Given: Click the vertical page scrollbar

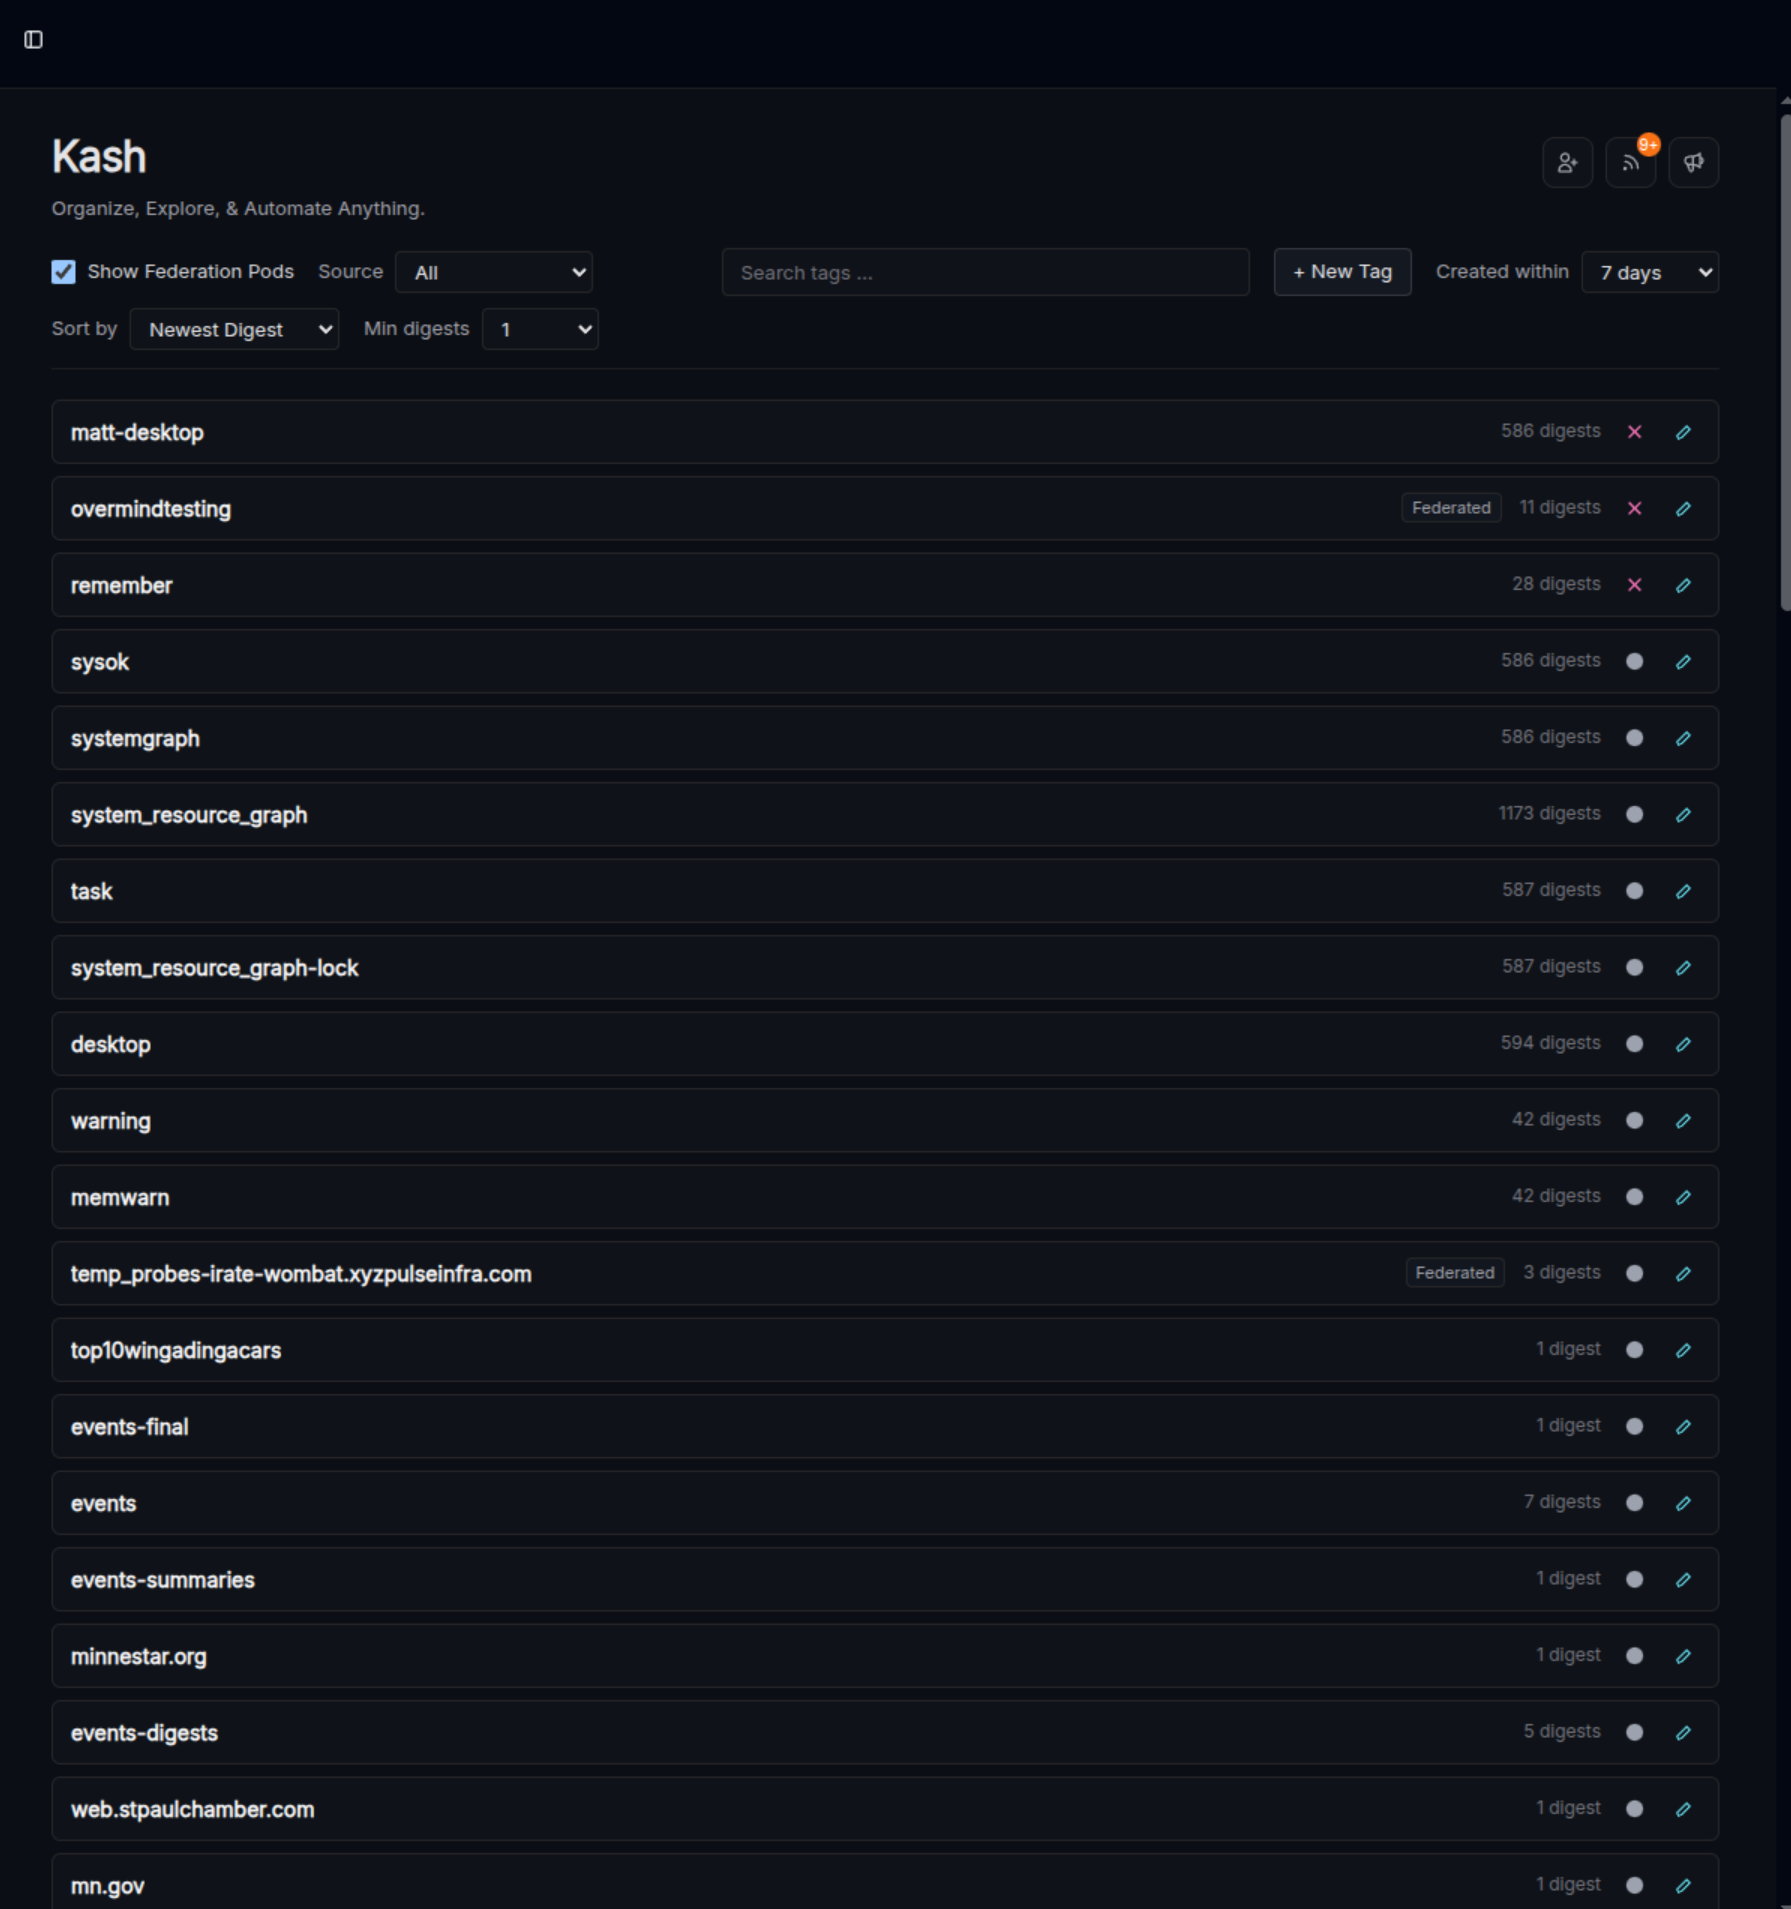Looking at the screenshot, I should coord(1784,362).
